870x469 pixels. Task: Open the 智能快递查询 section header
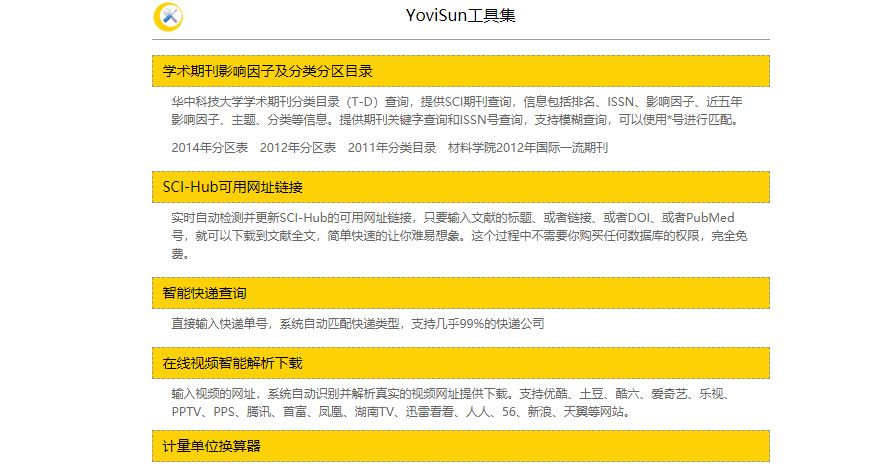coord(461,293)
